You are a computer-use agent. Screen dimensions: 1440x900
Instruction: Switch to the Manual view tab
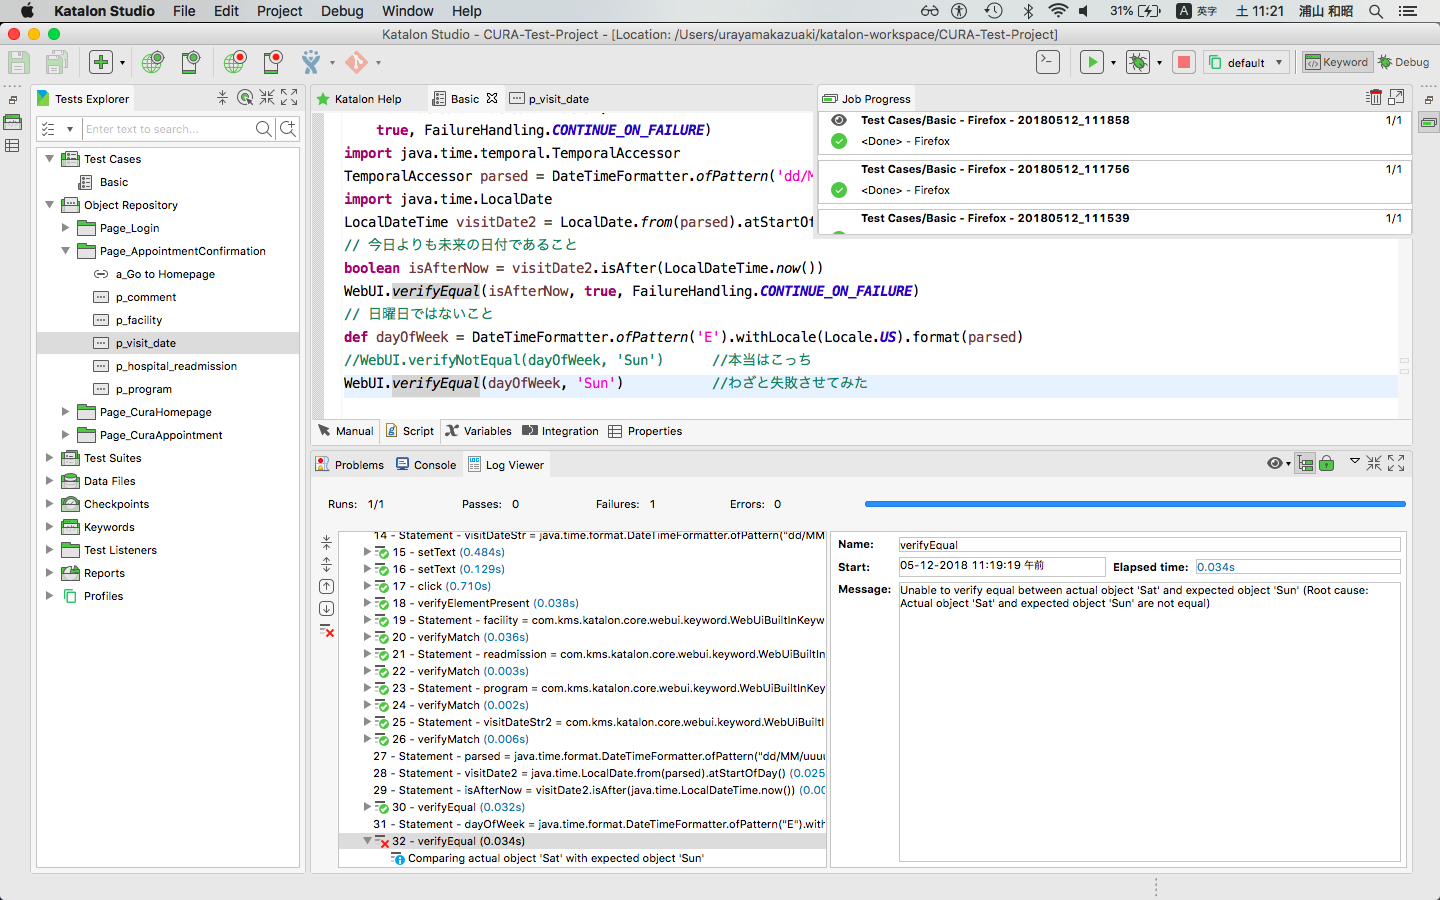pyautogui.click(x=346, y=431)
